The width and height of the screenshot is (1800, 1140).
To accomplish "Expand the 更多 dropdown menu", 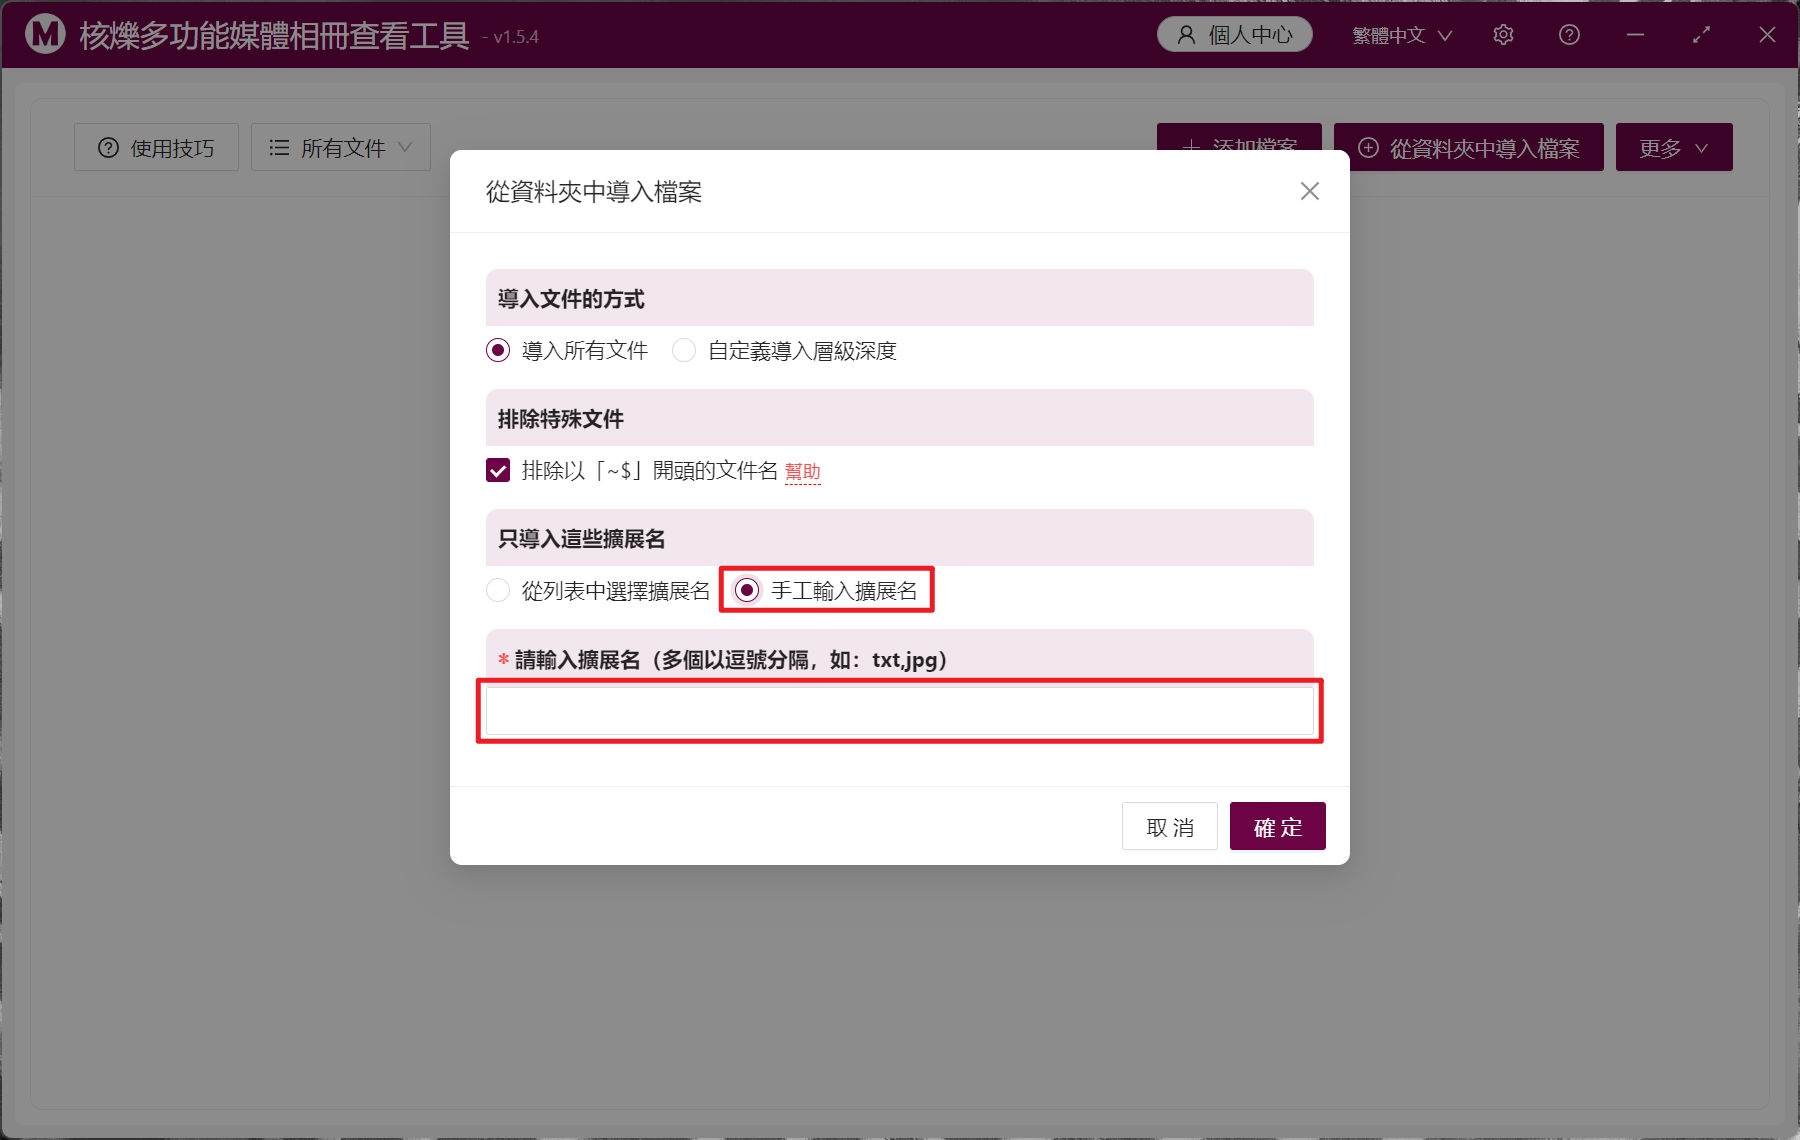I will click(1674, 148).
